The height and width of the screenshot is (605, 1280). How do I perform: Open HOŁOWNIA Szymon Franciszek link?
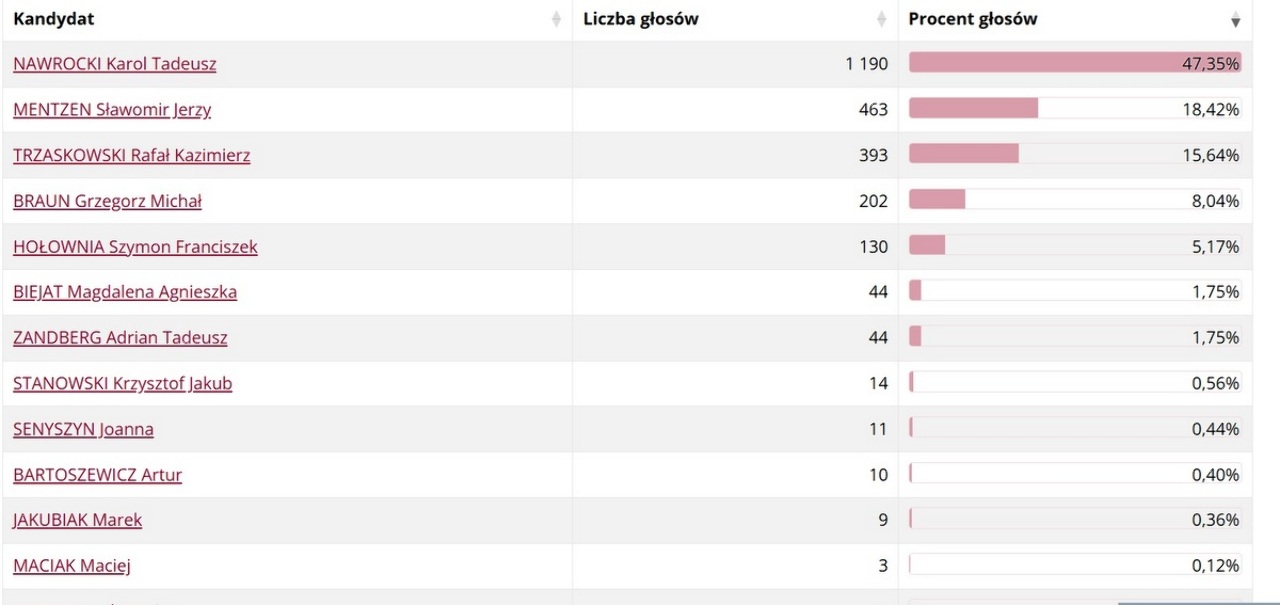pos(135,247)
